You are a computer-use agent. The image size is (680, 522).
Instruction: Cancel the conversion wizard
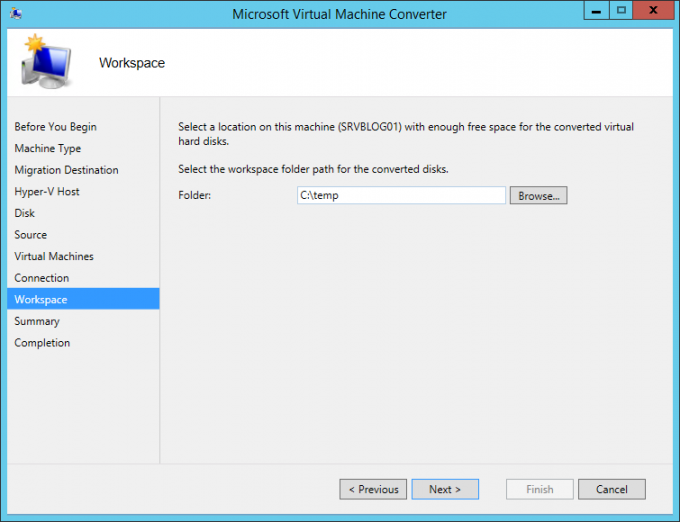pyautogui.click(x=611, y=489)
